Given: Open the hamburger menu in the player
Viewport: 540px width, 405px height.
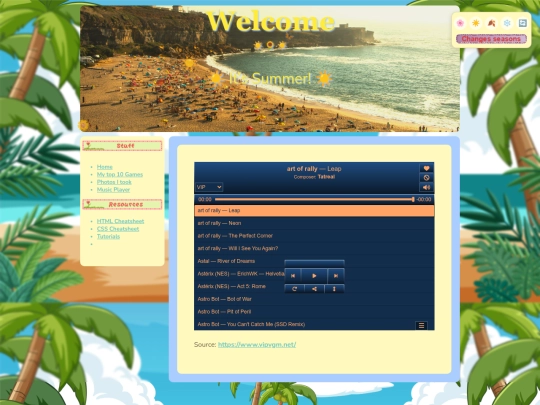Looking at the screenshot, I should (421, 325).
